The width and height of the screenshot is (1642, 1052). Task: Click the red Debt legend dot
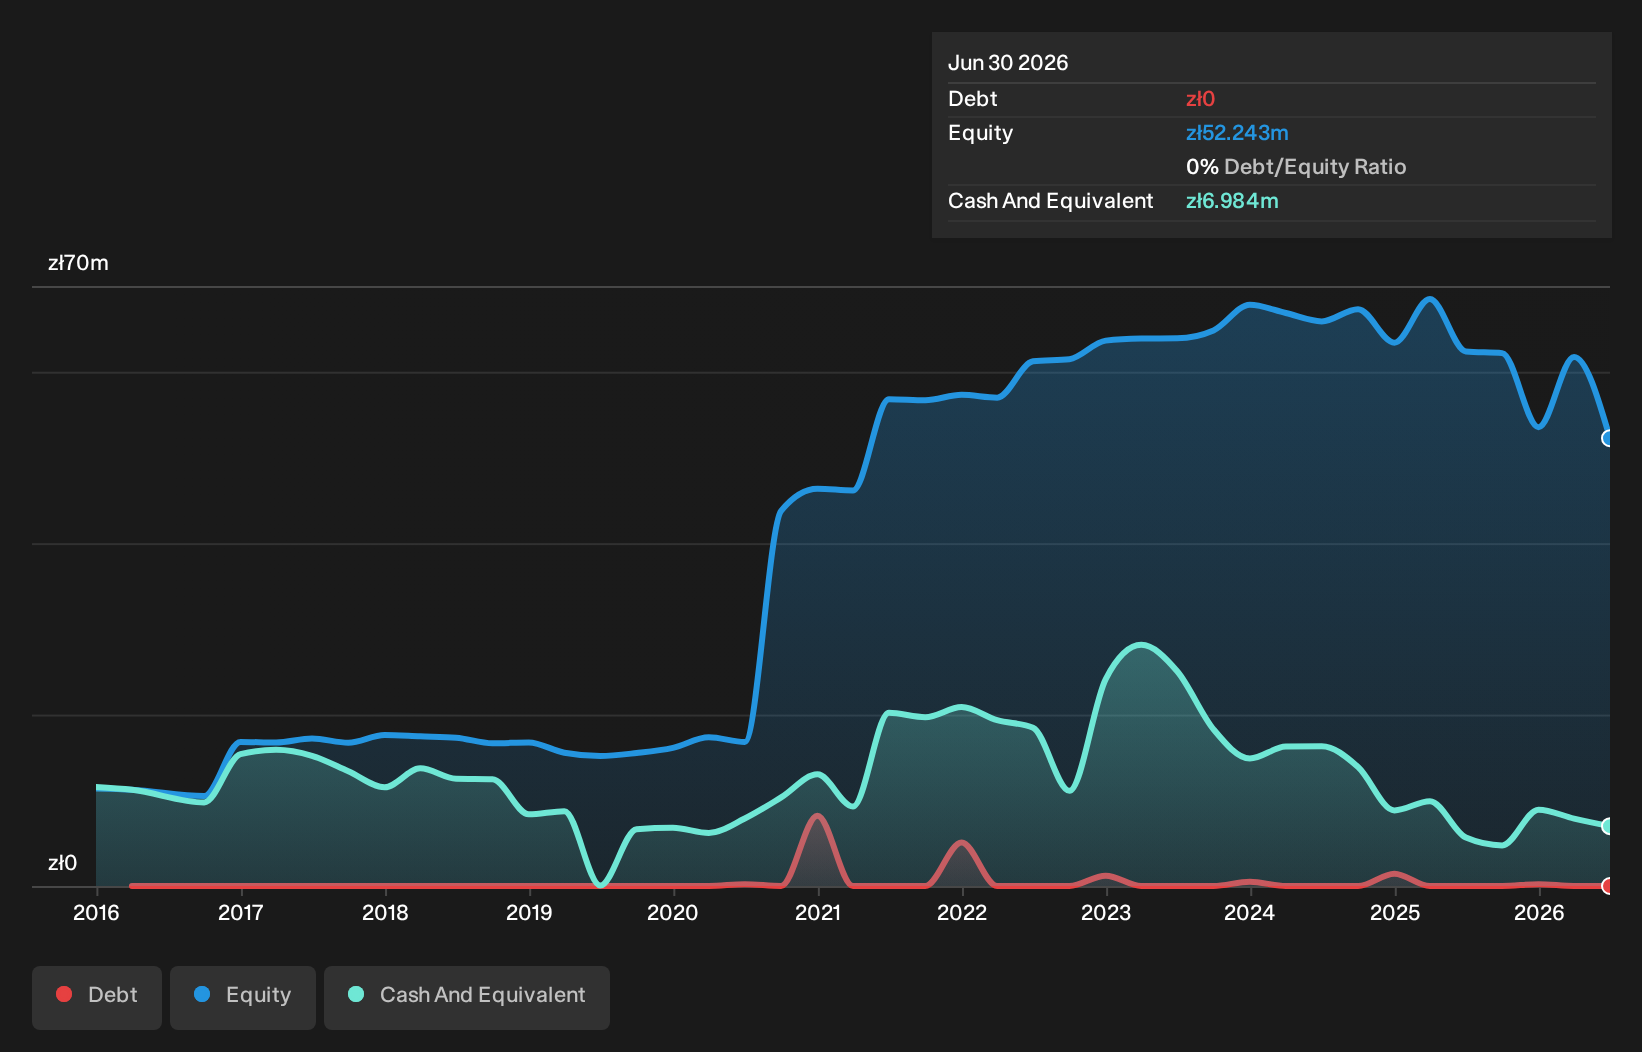[x=64, y=995]
